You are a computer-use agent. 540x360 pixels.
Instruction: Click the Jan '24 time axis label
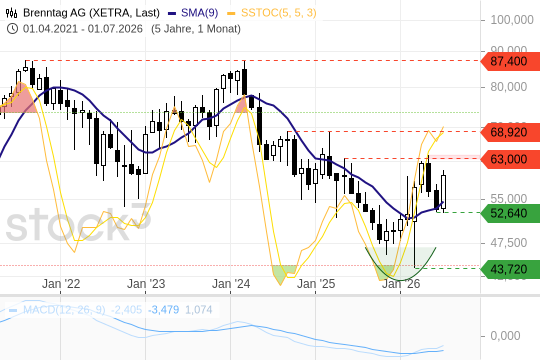click(231, 284)
